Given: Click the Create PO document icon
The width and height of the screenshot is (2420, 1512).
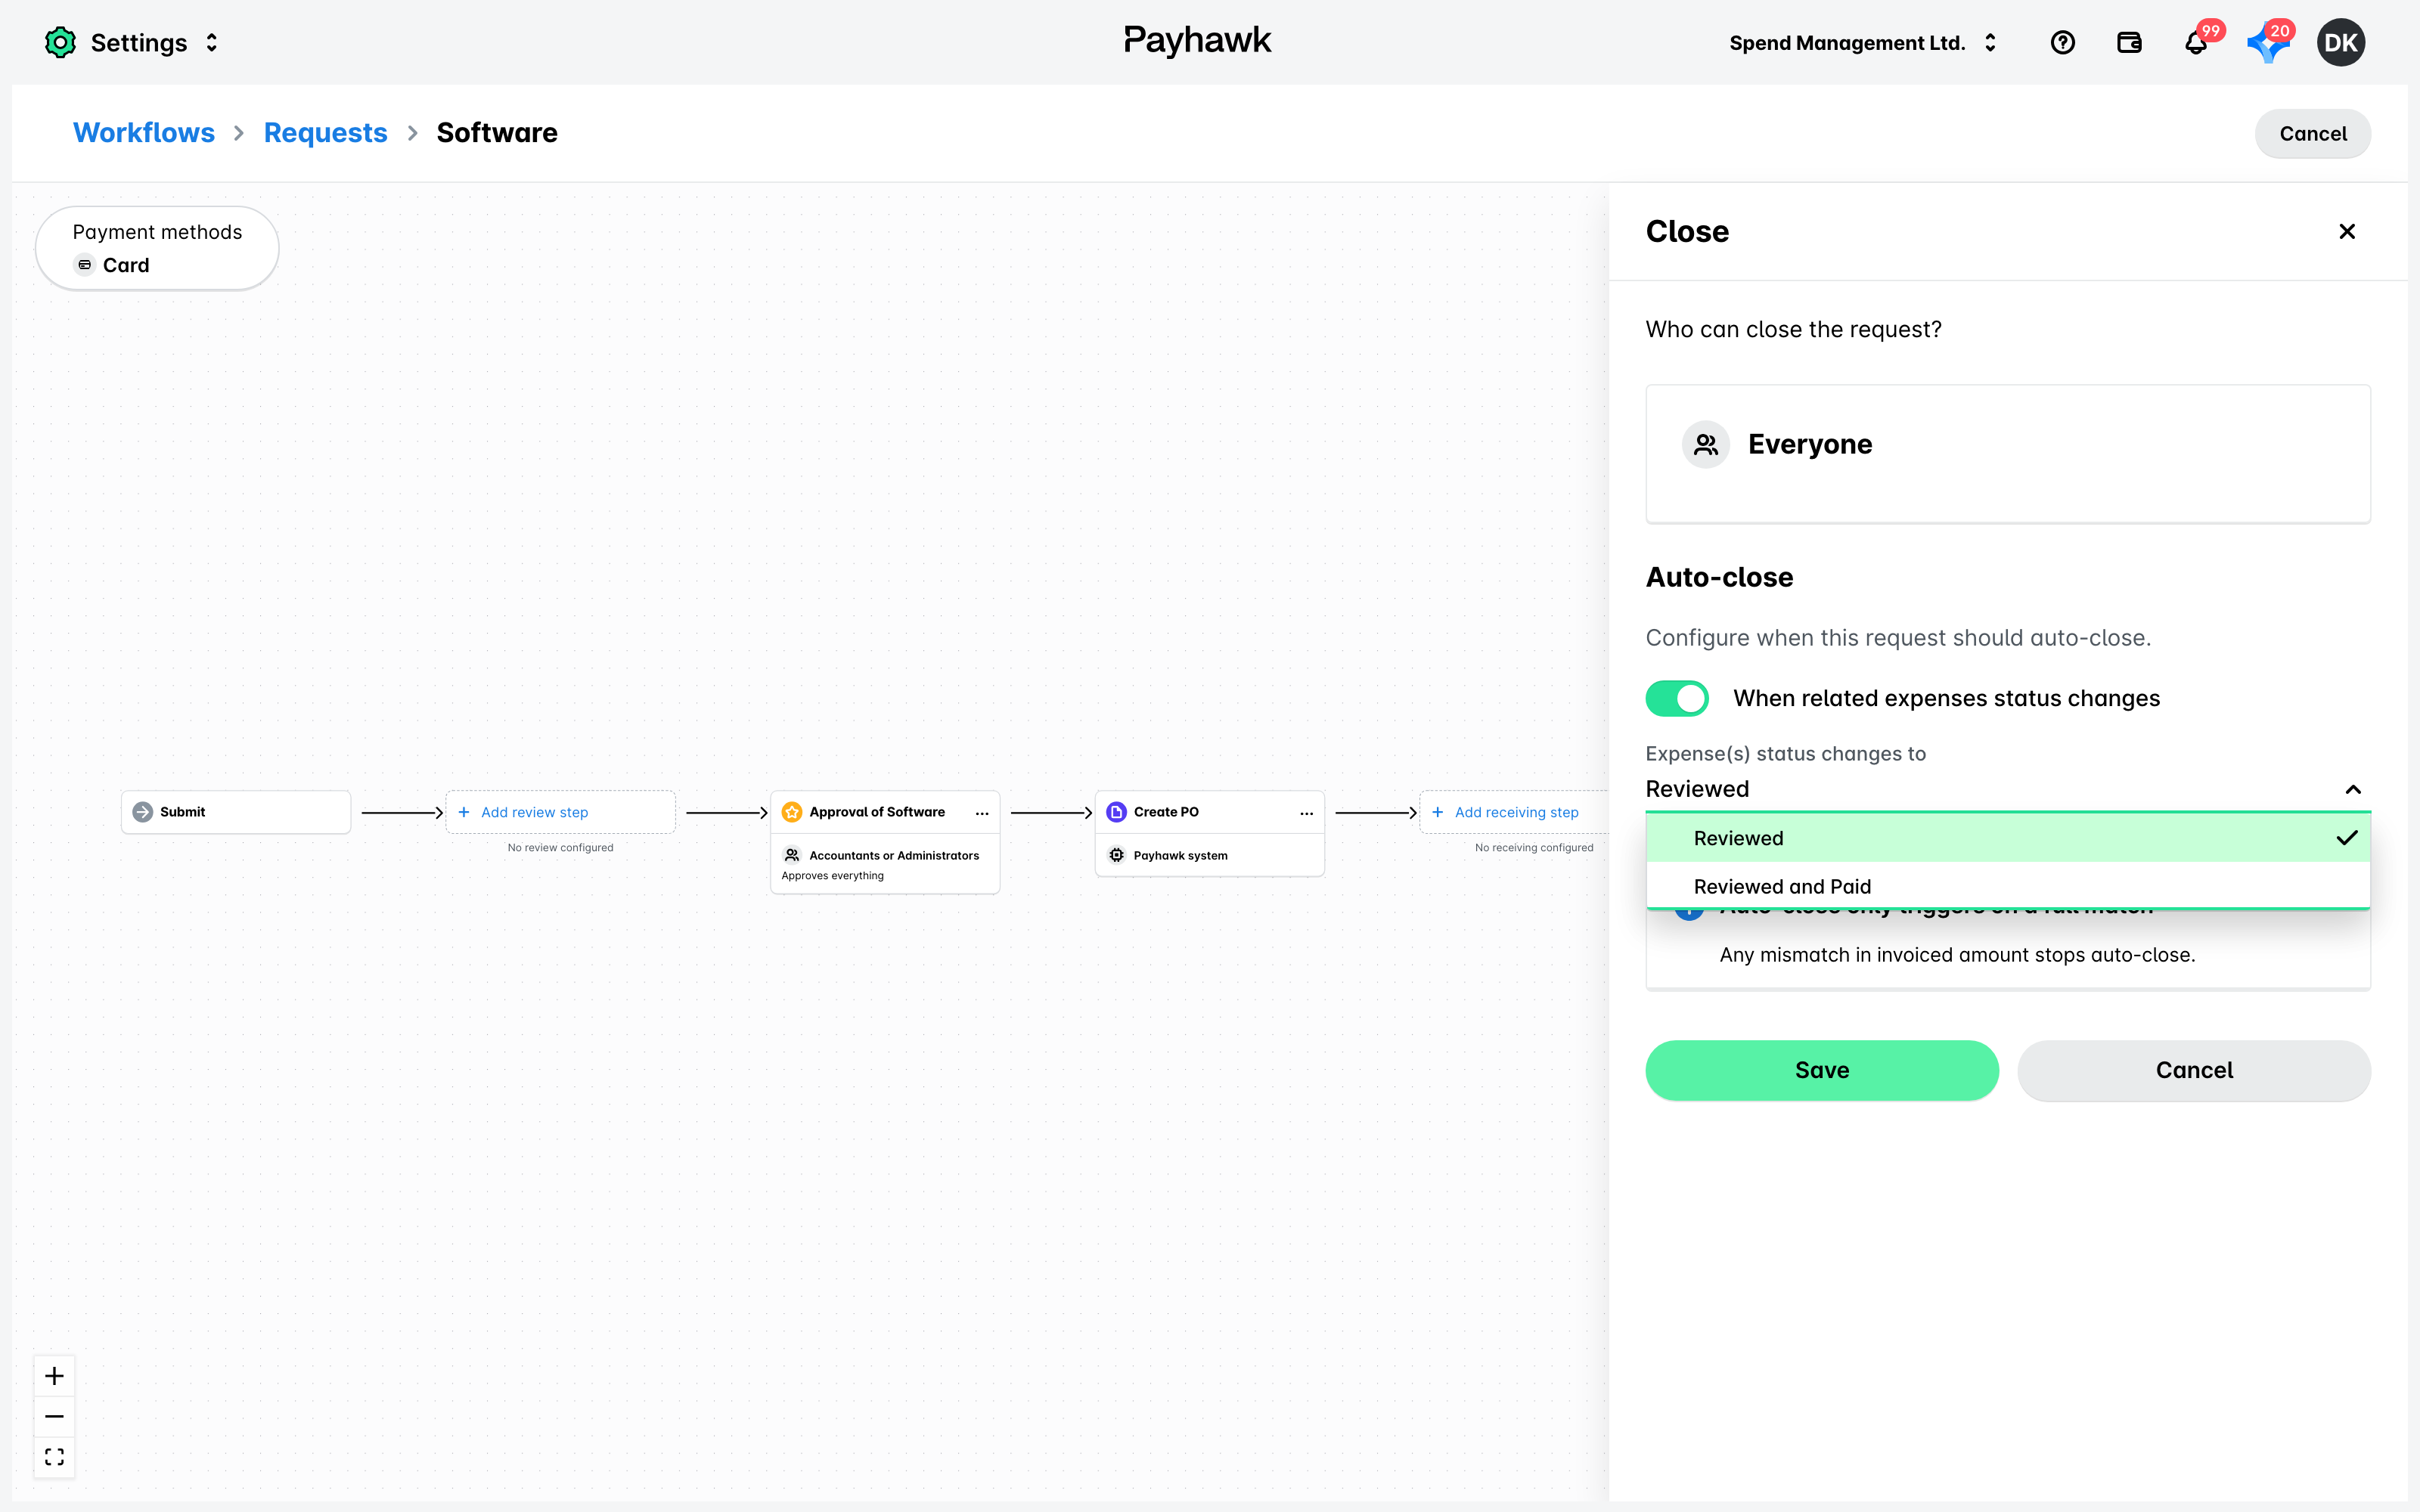Looking at the screenshot, I should 1116,812.
